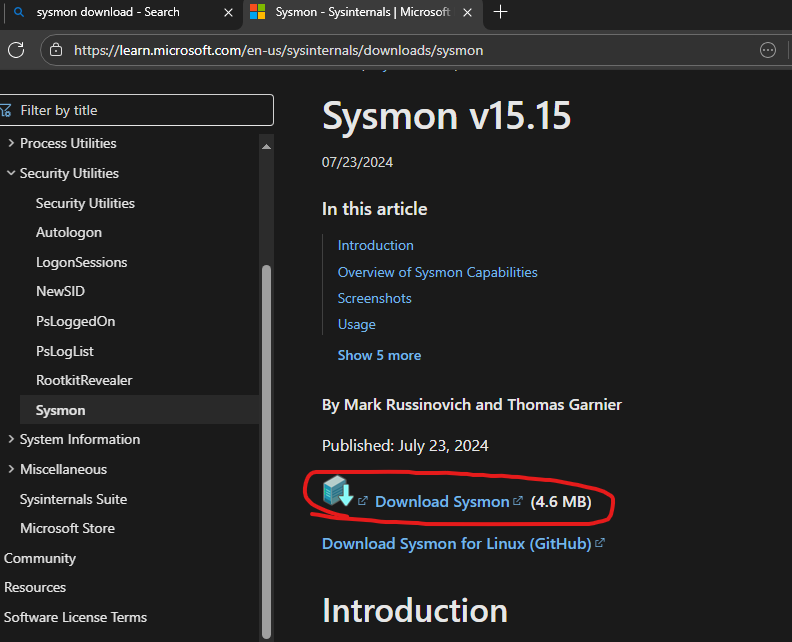Click the Sysmon v15.15 heading
The width and height of the screenshot is (792, 642).
[447, 116]
